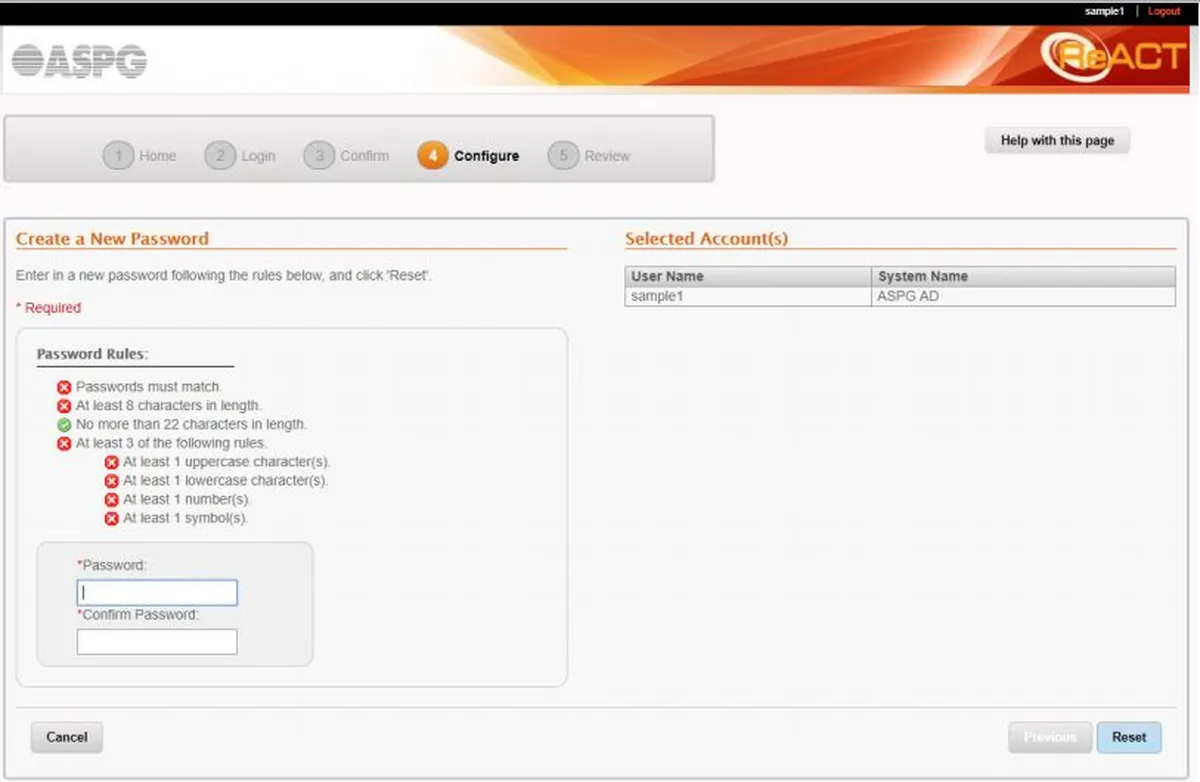Select the sample1 account row

(900, 297)
